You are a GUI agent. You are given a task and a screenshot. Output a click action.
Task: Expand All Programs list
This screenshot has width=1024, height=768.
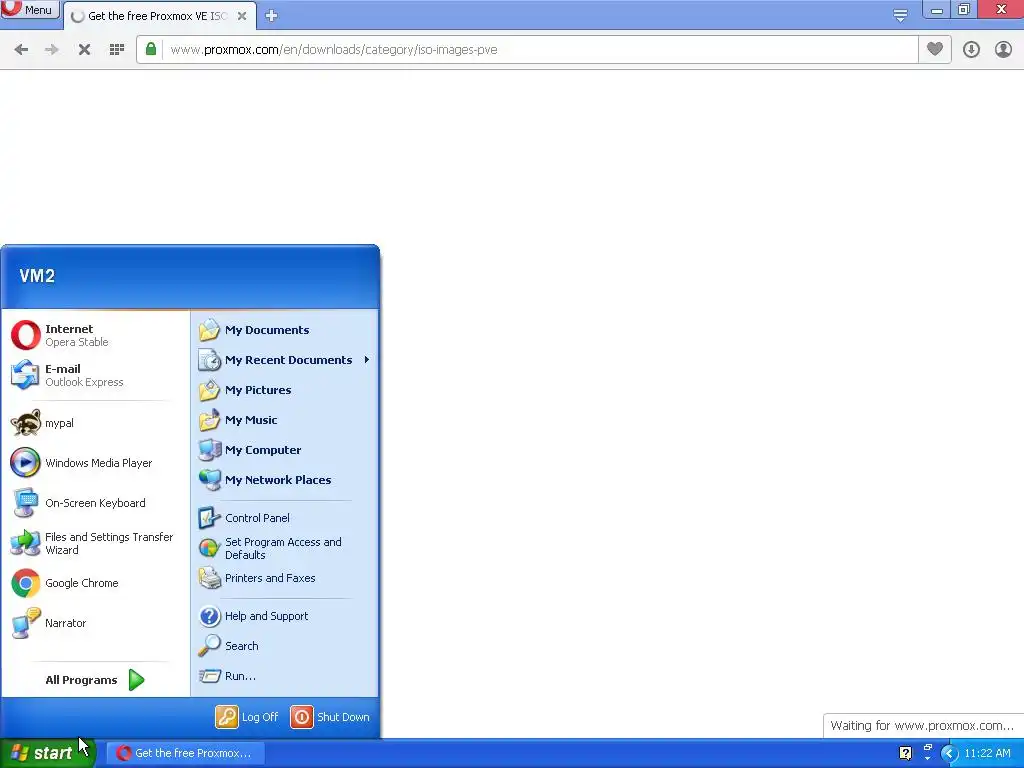coord(95,680)
